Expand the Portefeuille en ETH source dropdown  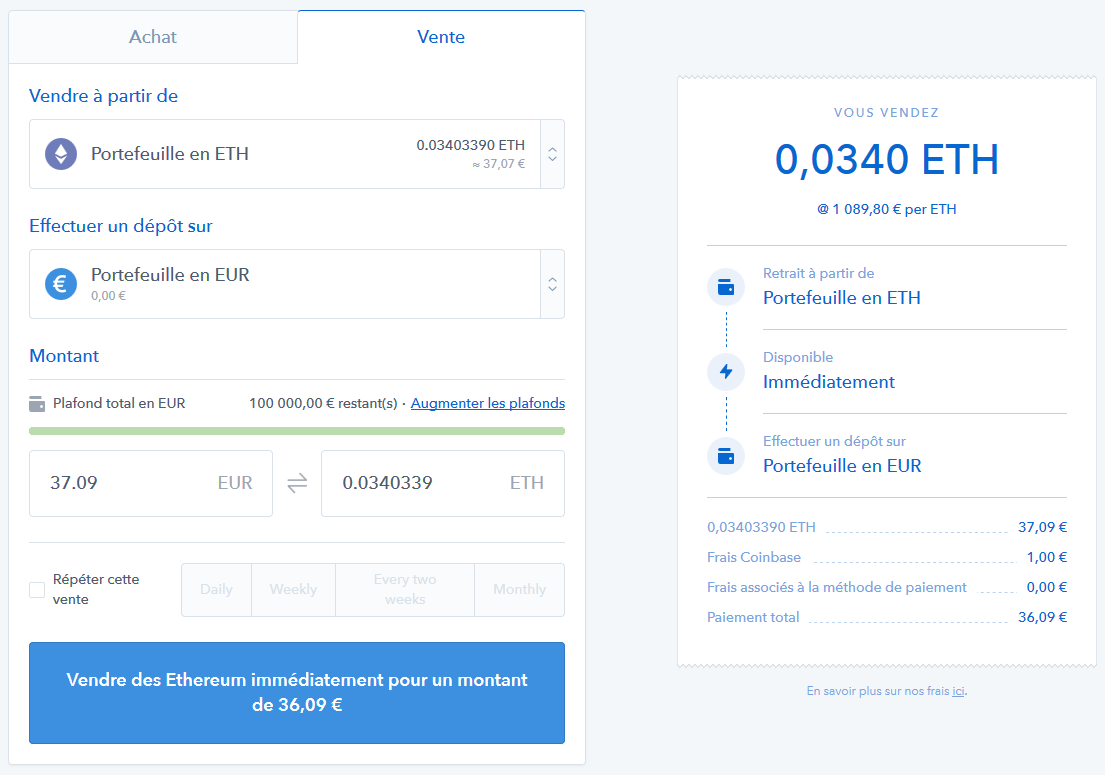click(552, 154)
